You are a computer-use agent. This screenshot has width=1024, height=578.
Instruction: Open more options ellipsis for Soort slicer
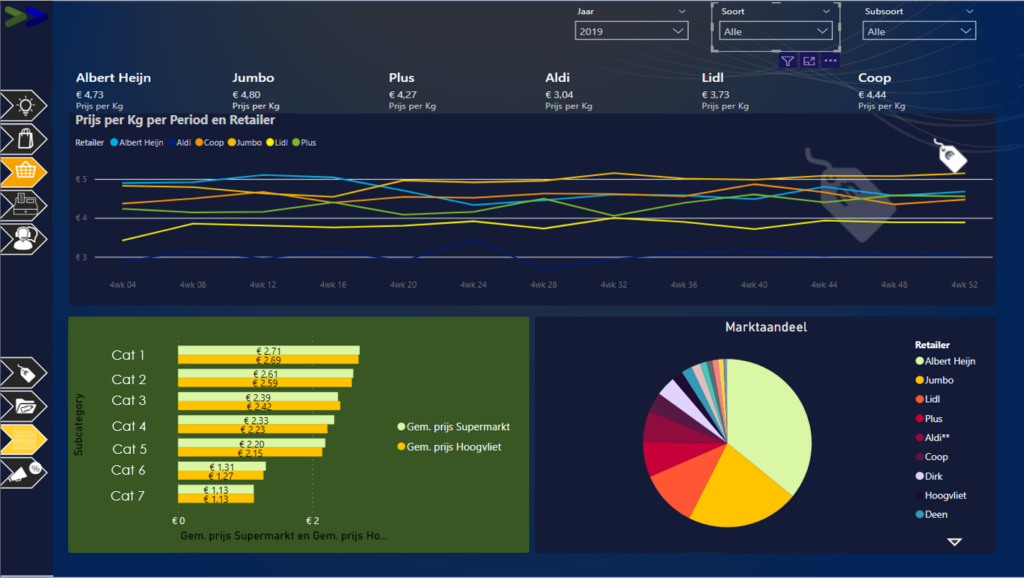coord(830,61)
